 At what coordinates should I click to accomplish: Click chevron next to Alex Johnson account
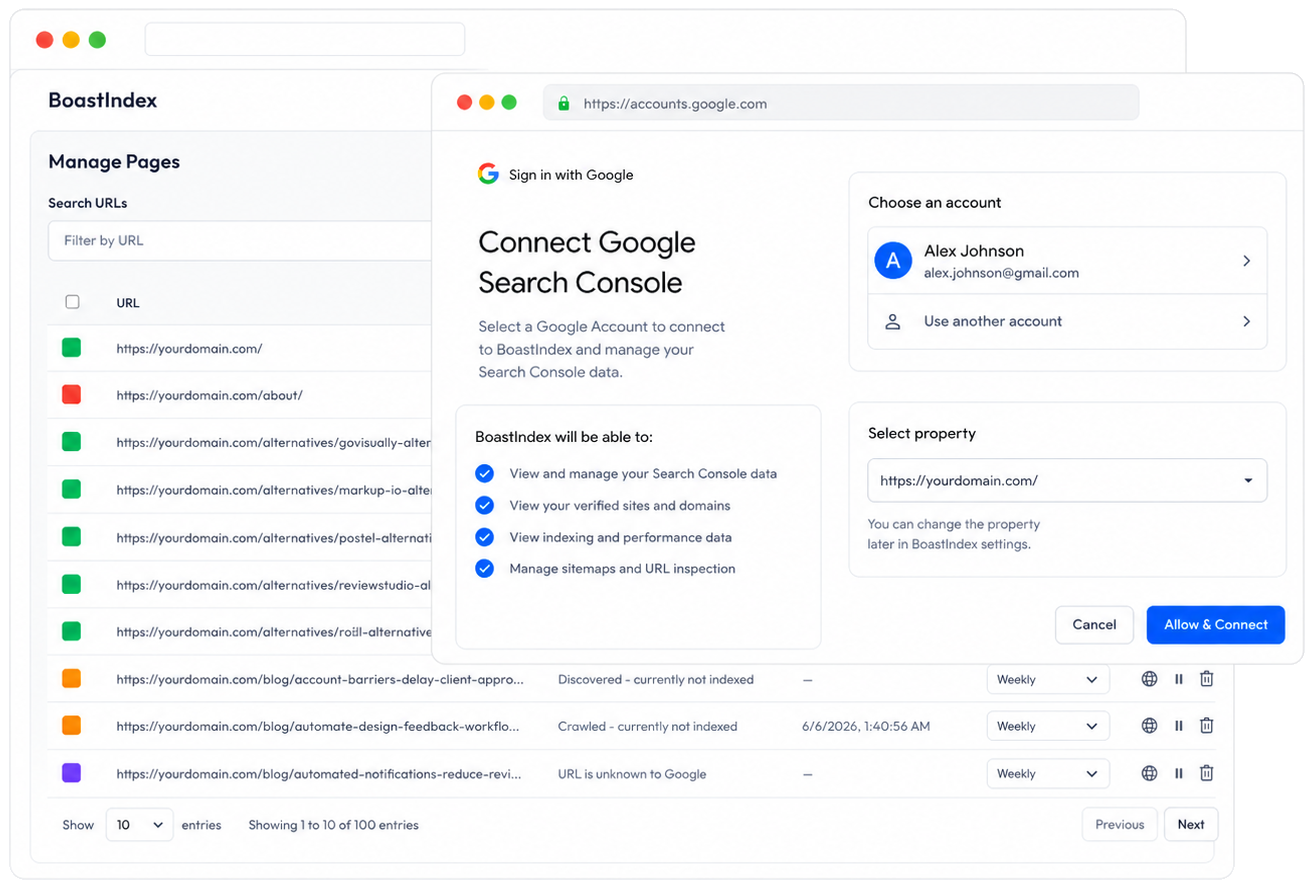coord(1246,261)
